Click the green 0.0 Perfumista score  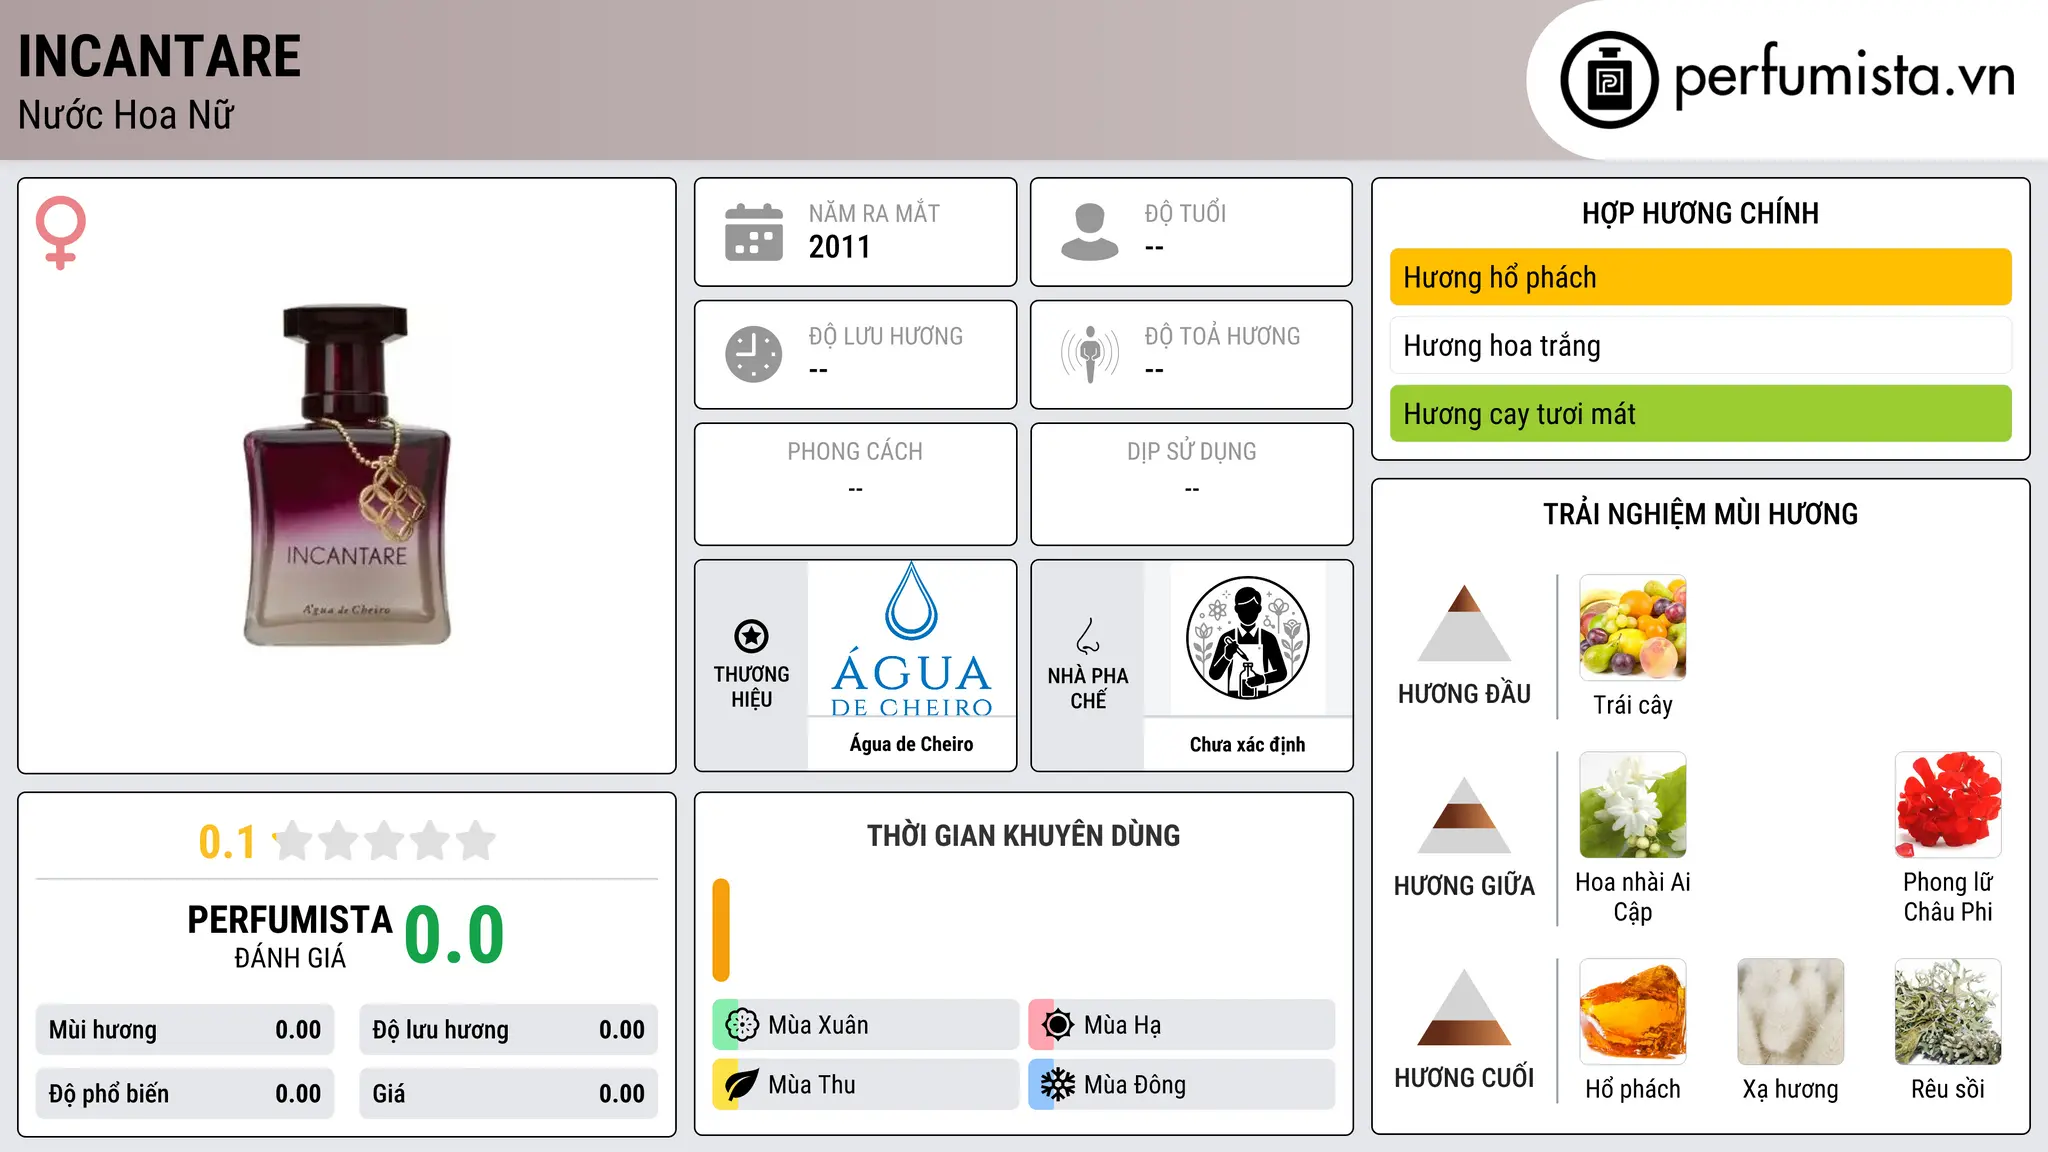(x=454, y=936)
